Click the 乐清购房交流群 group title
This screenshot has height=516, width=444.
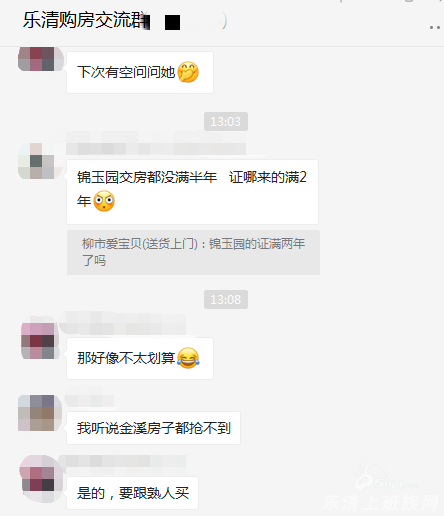(x=86, y=20)
